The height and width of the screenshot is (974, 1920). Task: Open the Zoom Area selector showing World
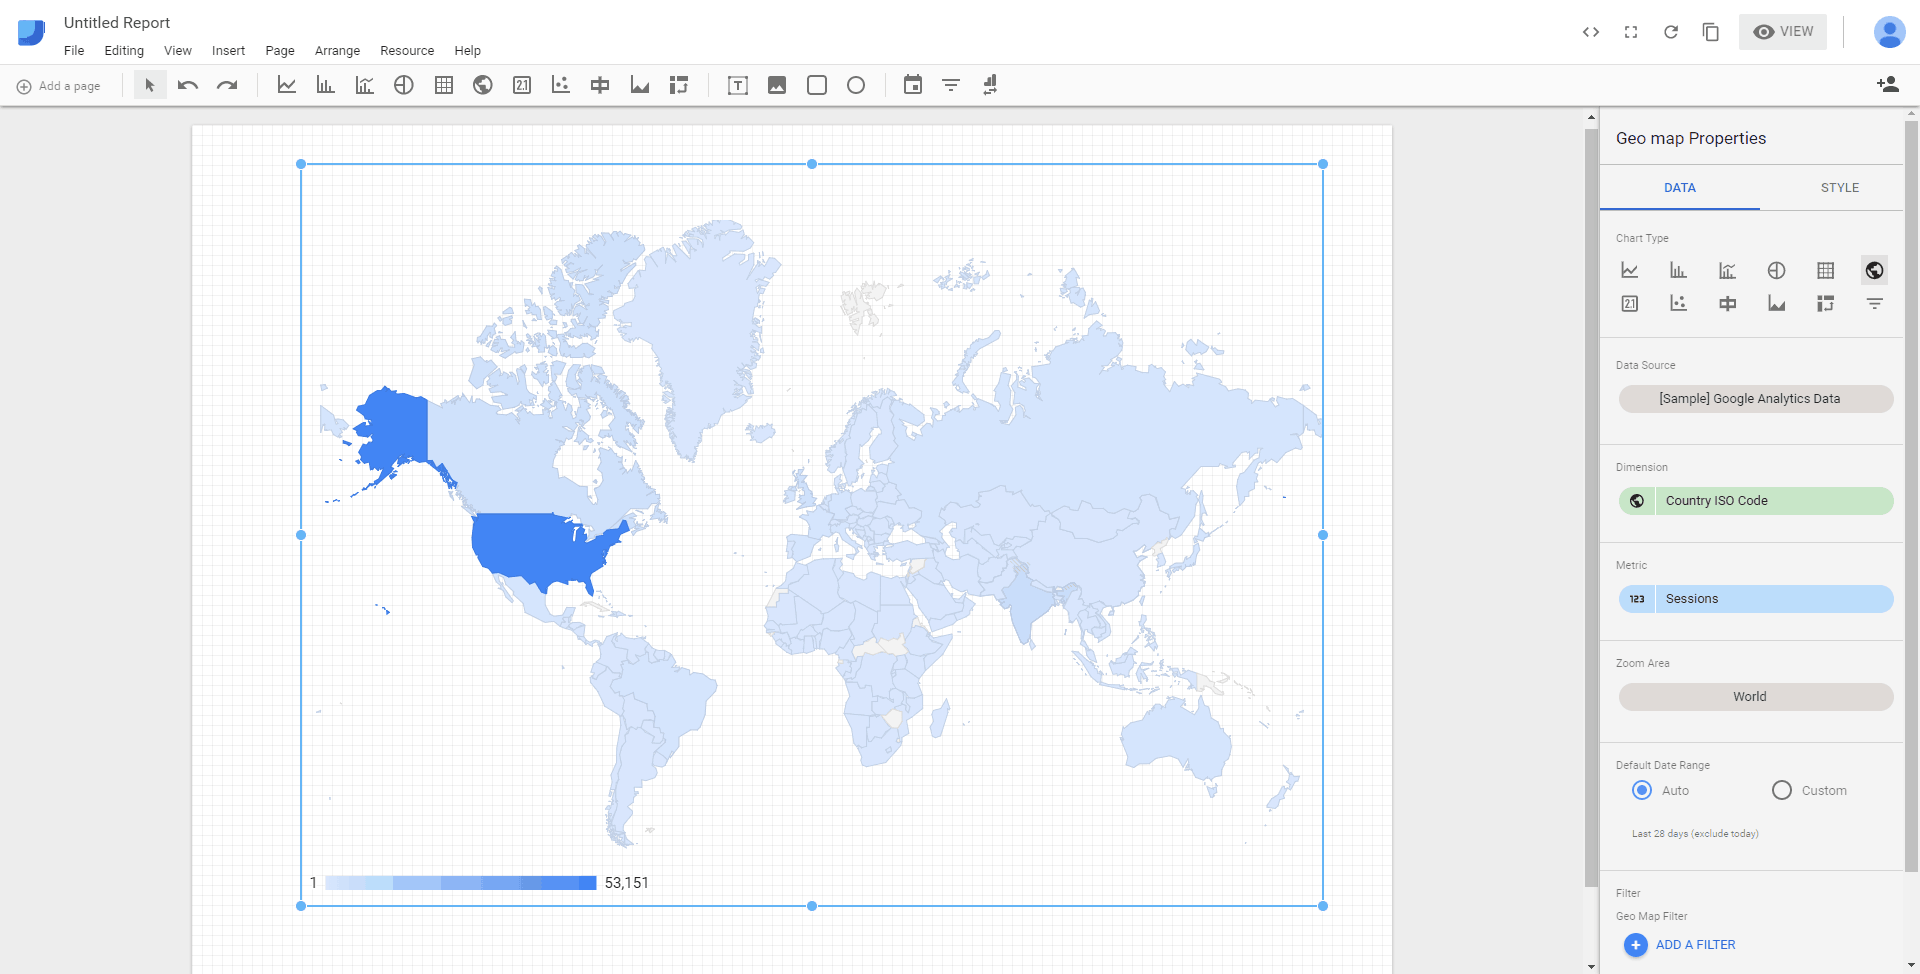pyautogui.click(x=1755, y=696)
